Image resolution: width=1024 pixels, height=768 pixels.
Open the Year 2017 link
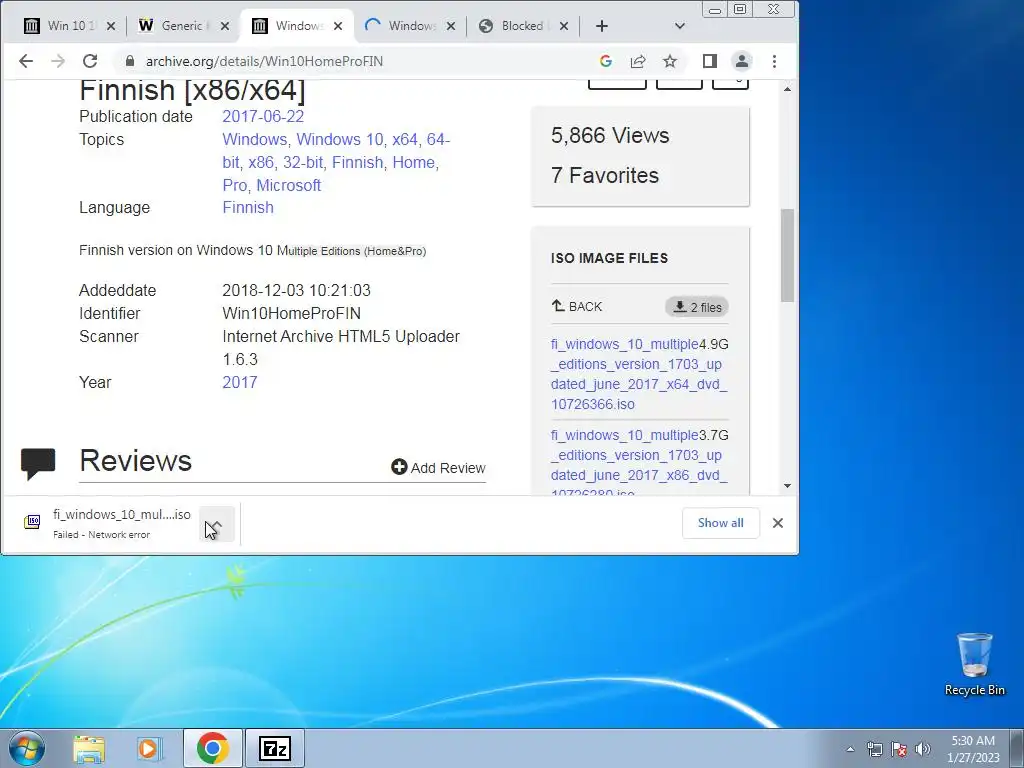point(240,382)
